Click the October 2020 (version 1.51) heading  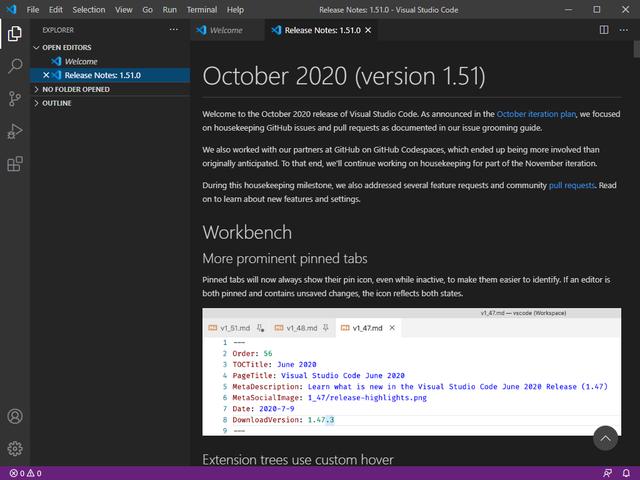344,76
